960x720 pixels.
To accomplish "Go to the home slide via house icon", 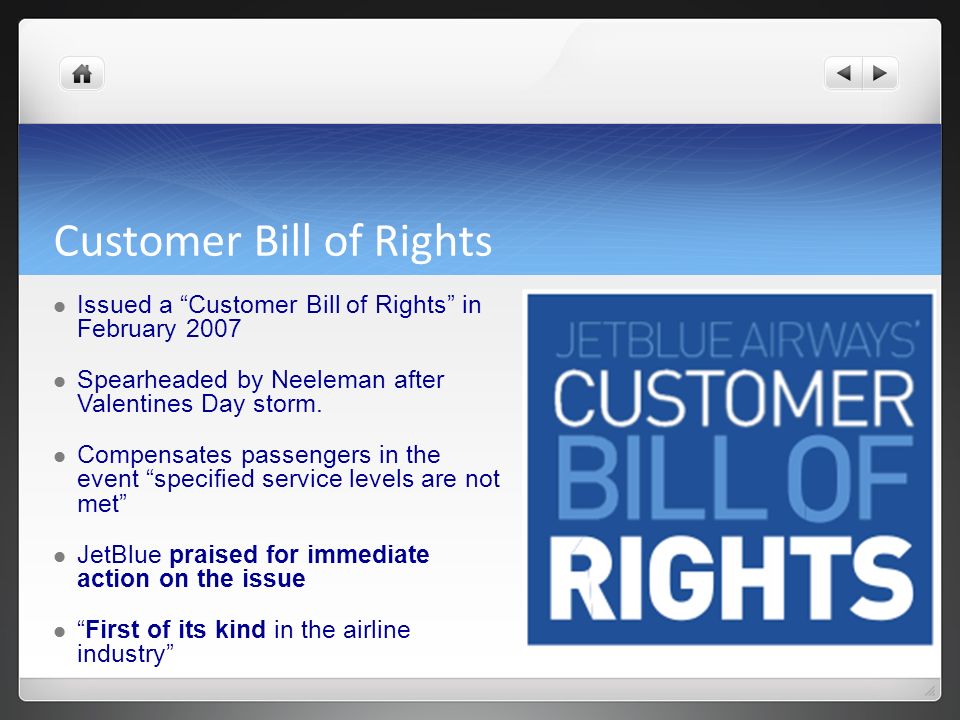I will [x=82, y=74].
